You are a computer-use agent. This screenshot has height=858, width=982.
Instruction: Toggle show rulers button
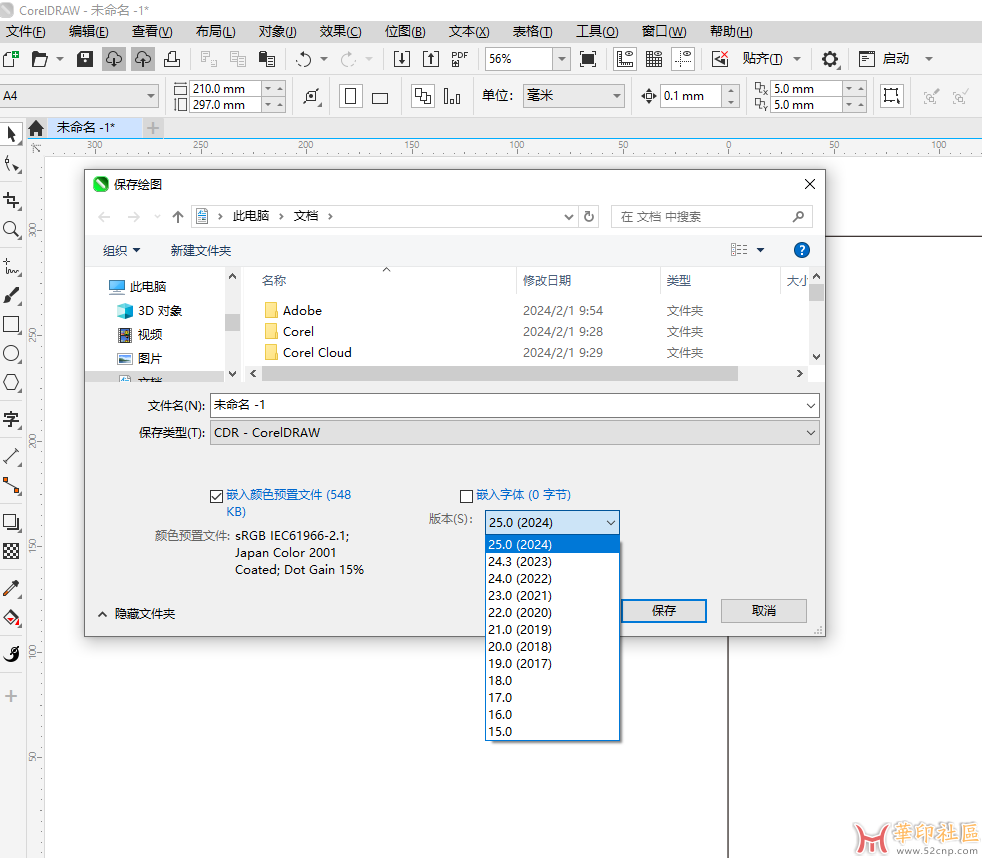coord(625,59)
